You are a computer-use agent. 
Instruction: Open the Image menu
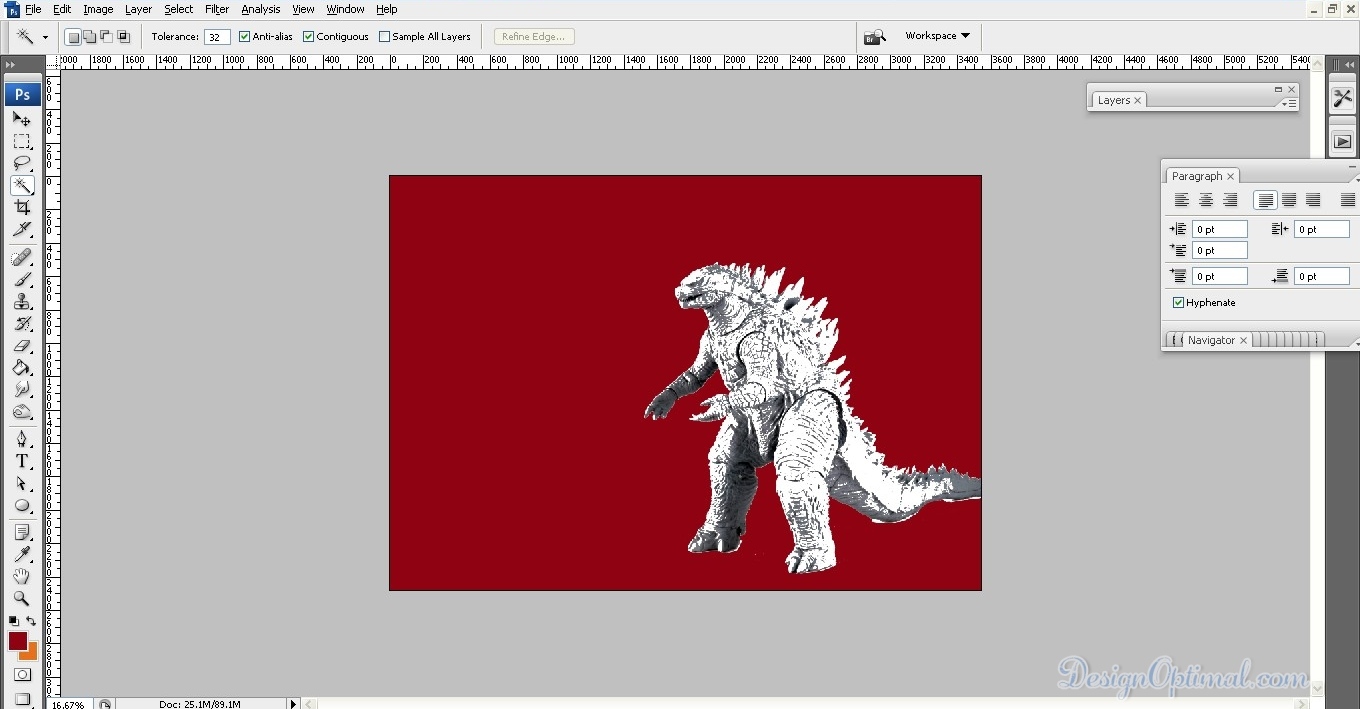tap(98, 9)
